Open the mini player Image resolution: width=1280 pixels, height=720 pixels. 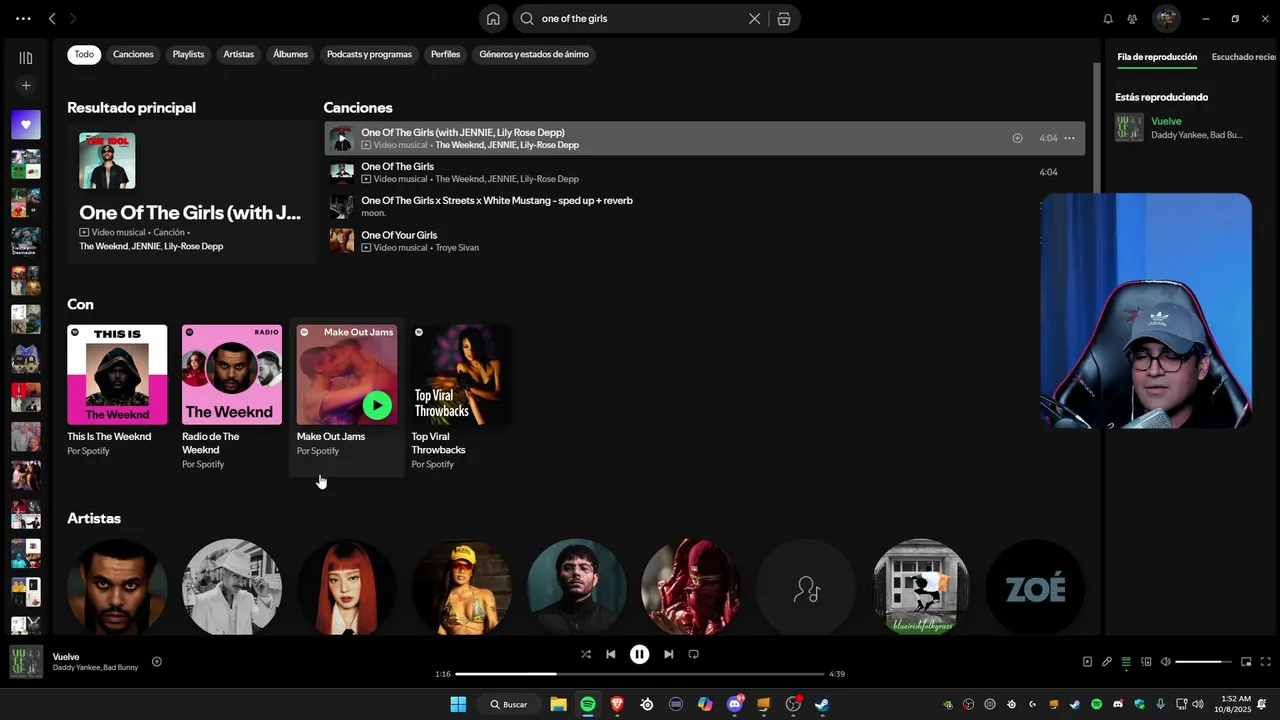coord(1246,662)
